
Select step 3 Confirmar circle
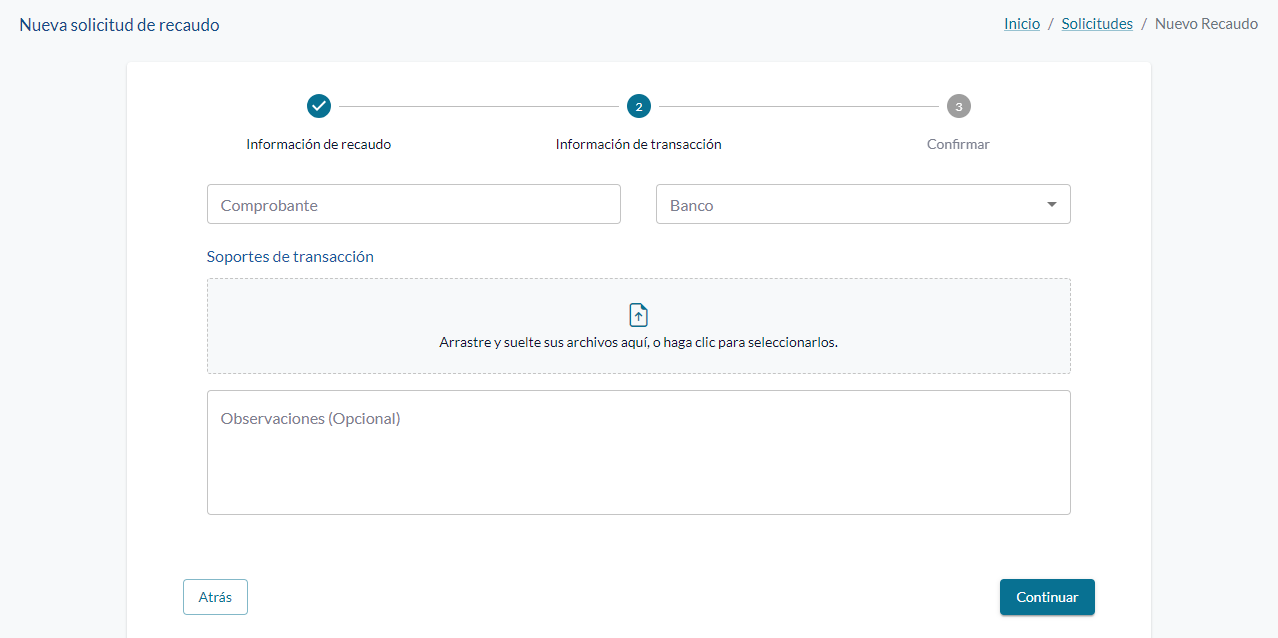pyautogui.click(x=959, y=106)
